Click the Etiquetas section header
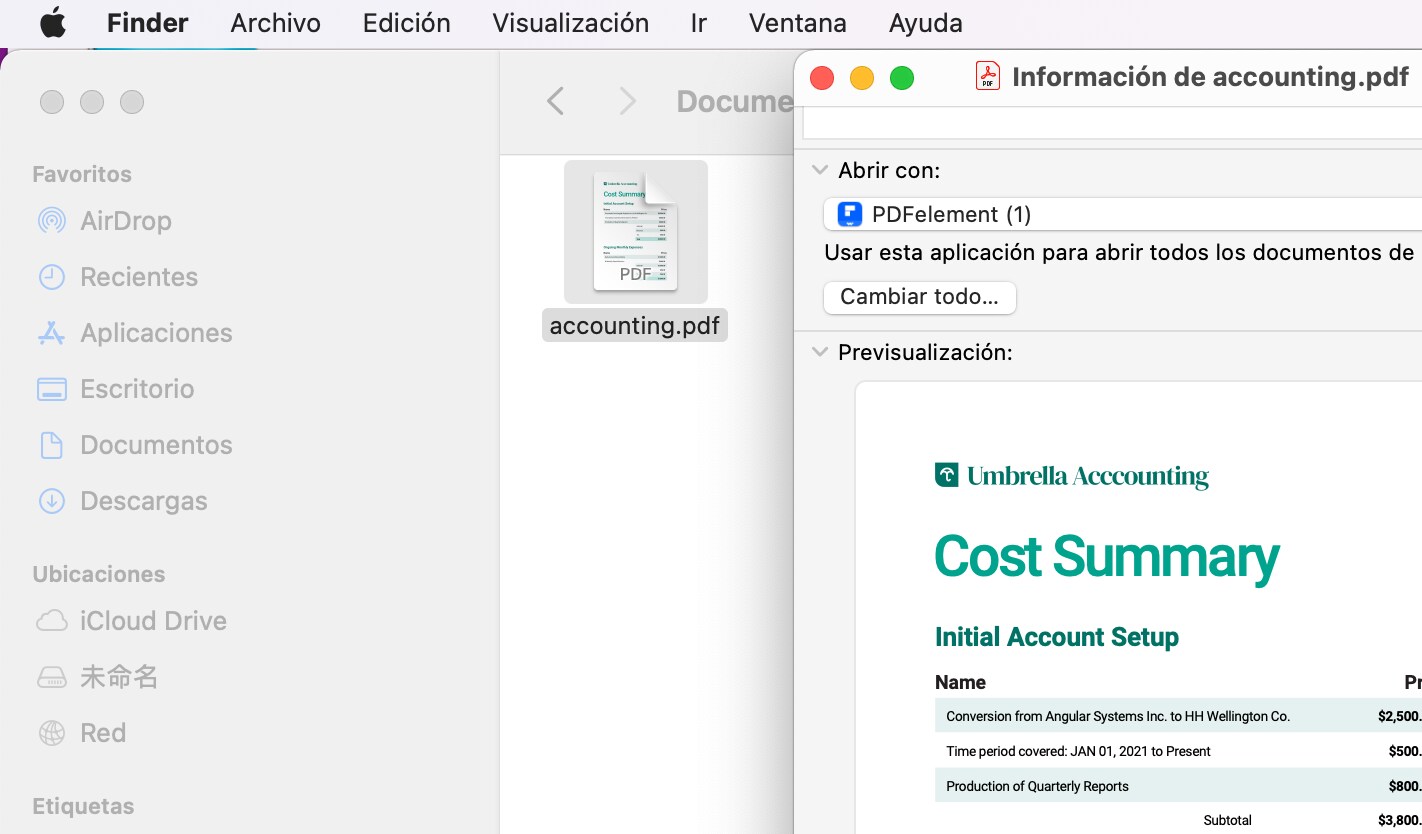Screen dimensions: 1422x834 pyautogui.click(x=83, y=806)
